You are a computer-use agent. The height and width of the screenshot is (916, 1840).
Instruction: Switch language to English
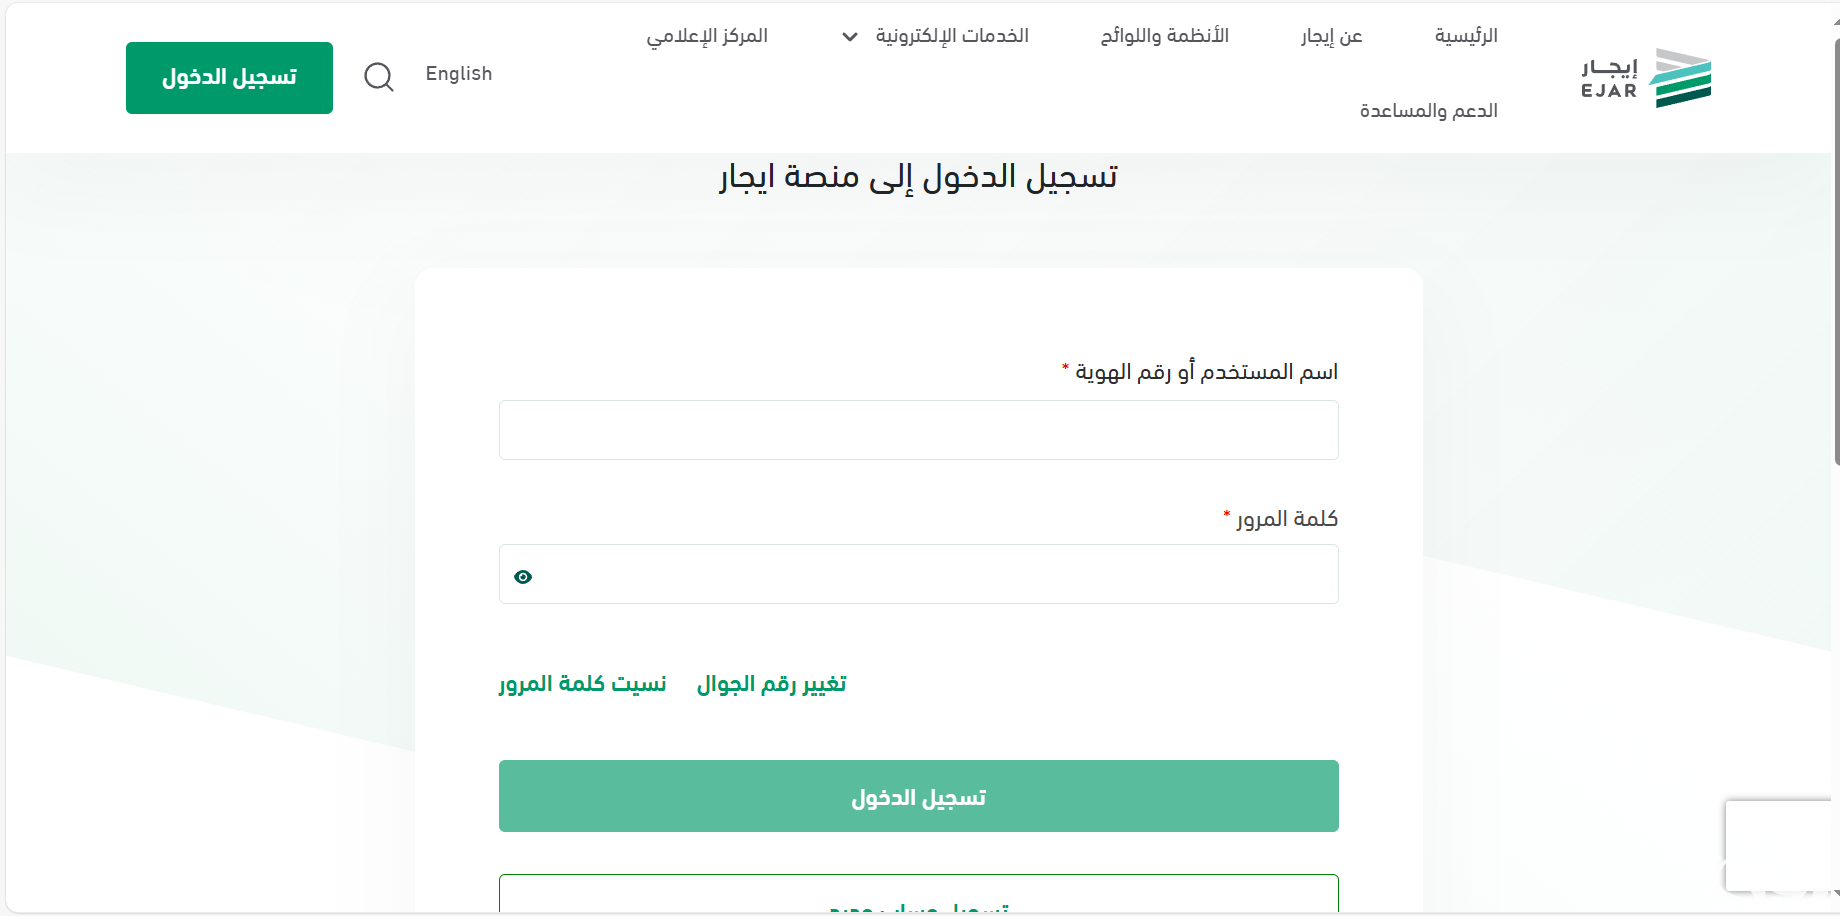click(x=459, y=74)
